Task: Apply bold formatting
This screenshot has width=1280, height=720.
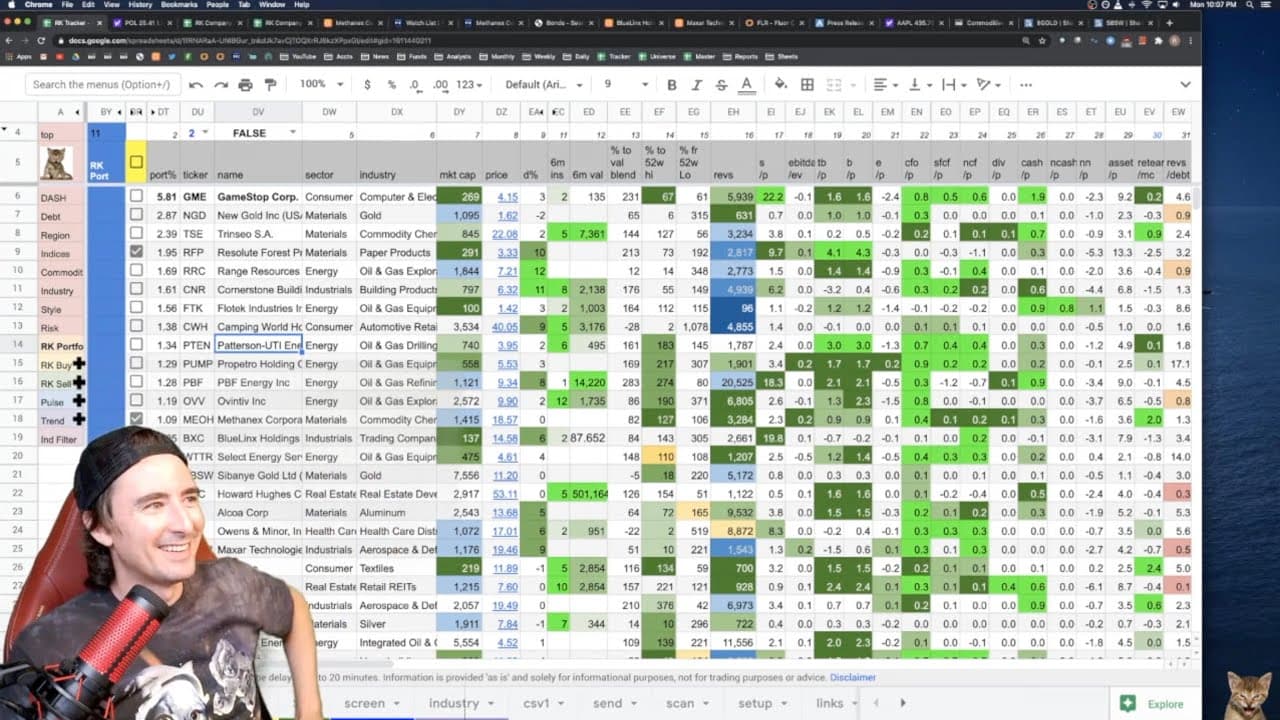Action: pos(672,85)
